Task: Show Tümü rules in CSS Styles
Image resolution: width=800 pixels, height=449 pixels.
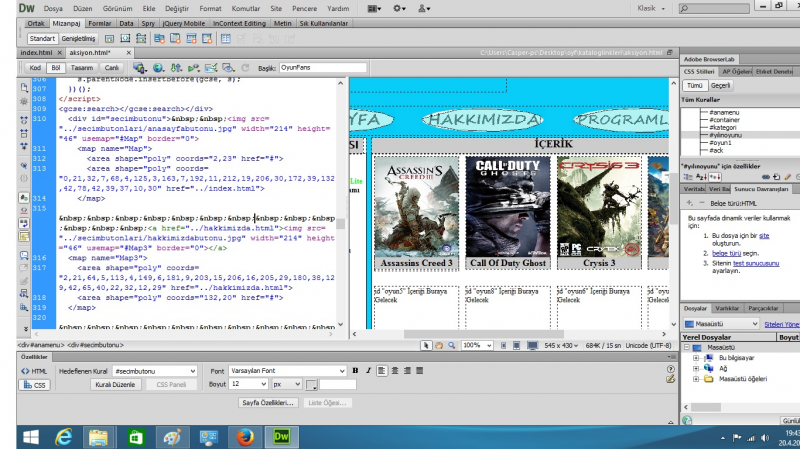Action: [x=694, y=85]
